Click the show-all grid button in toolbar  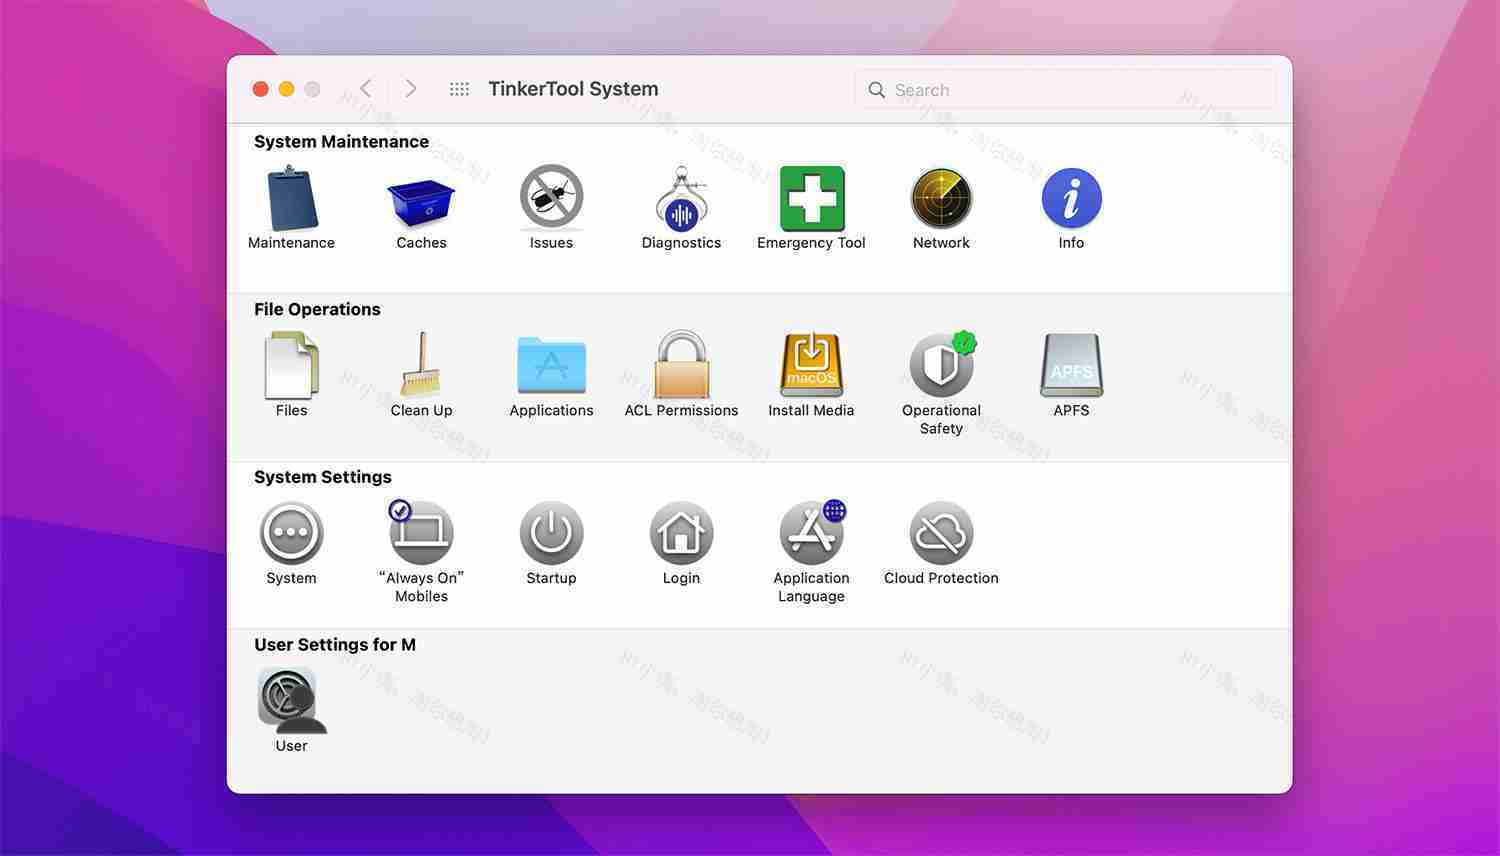459,88
